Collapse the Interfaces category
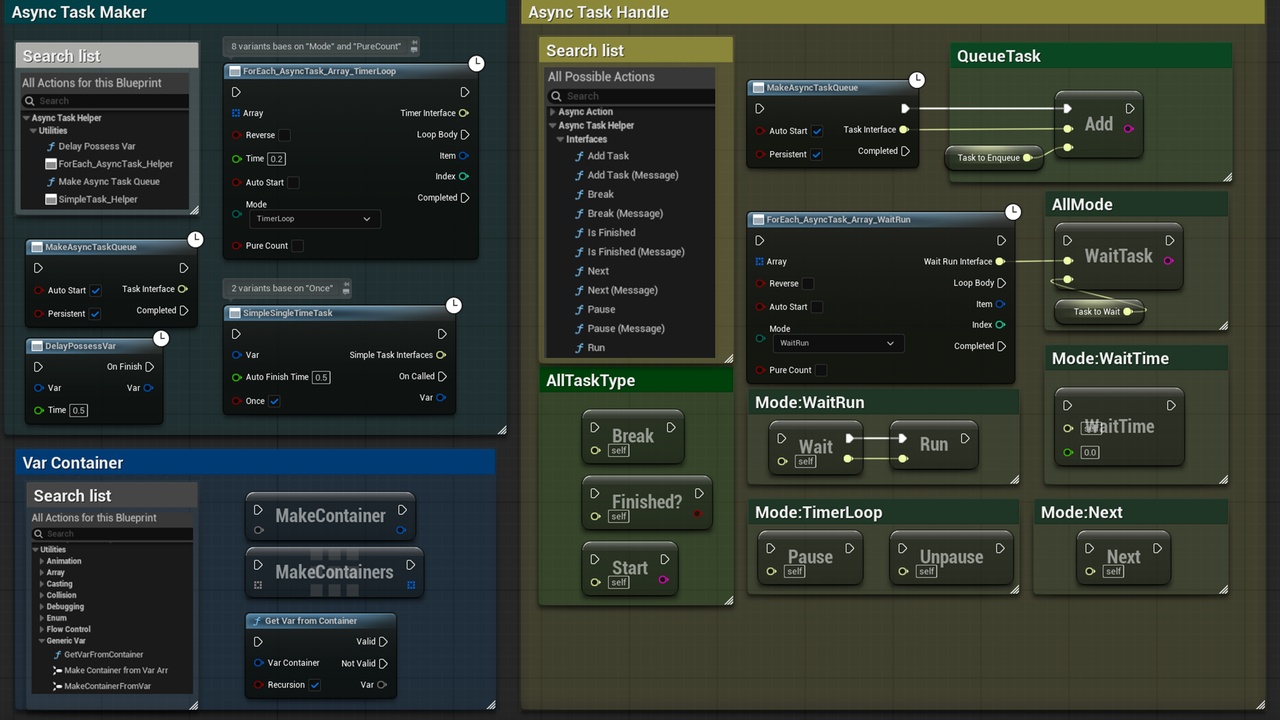 (x=561, y=139)
